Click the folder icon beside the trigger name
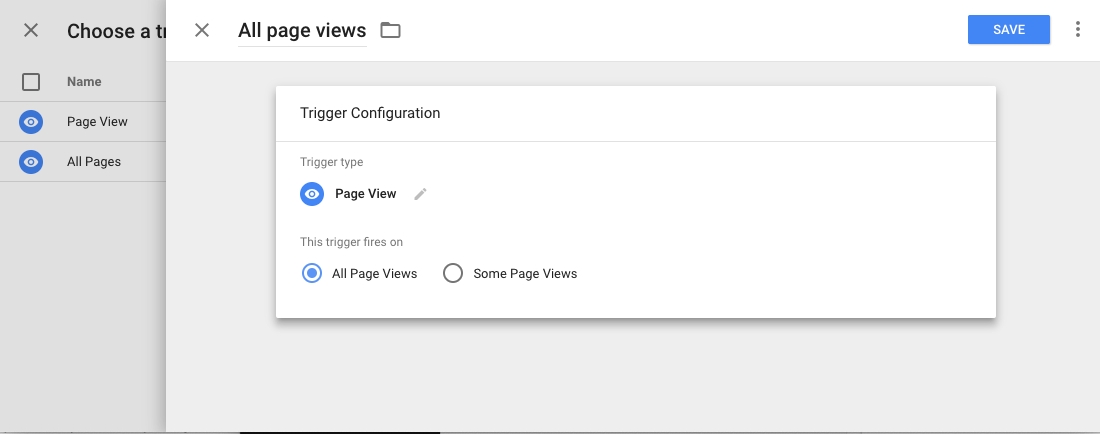1100x434 pixels. tap(390, 30)
